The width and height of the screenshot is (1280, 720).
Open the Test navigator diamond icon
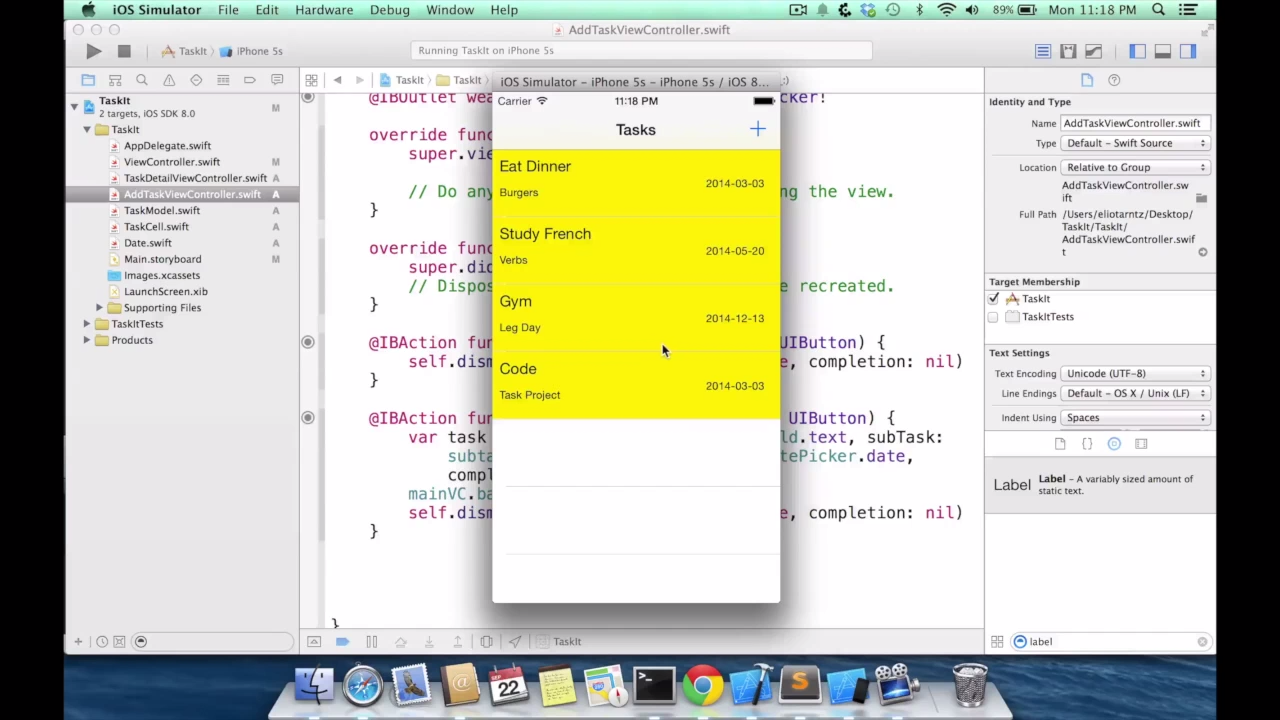(196, 80)
